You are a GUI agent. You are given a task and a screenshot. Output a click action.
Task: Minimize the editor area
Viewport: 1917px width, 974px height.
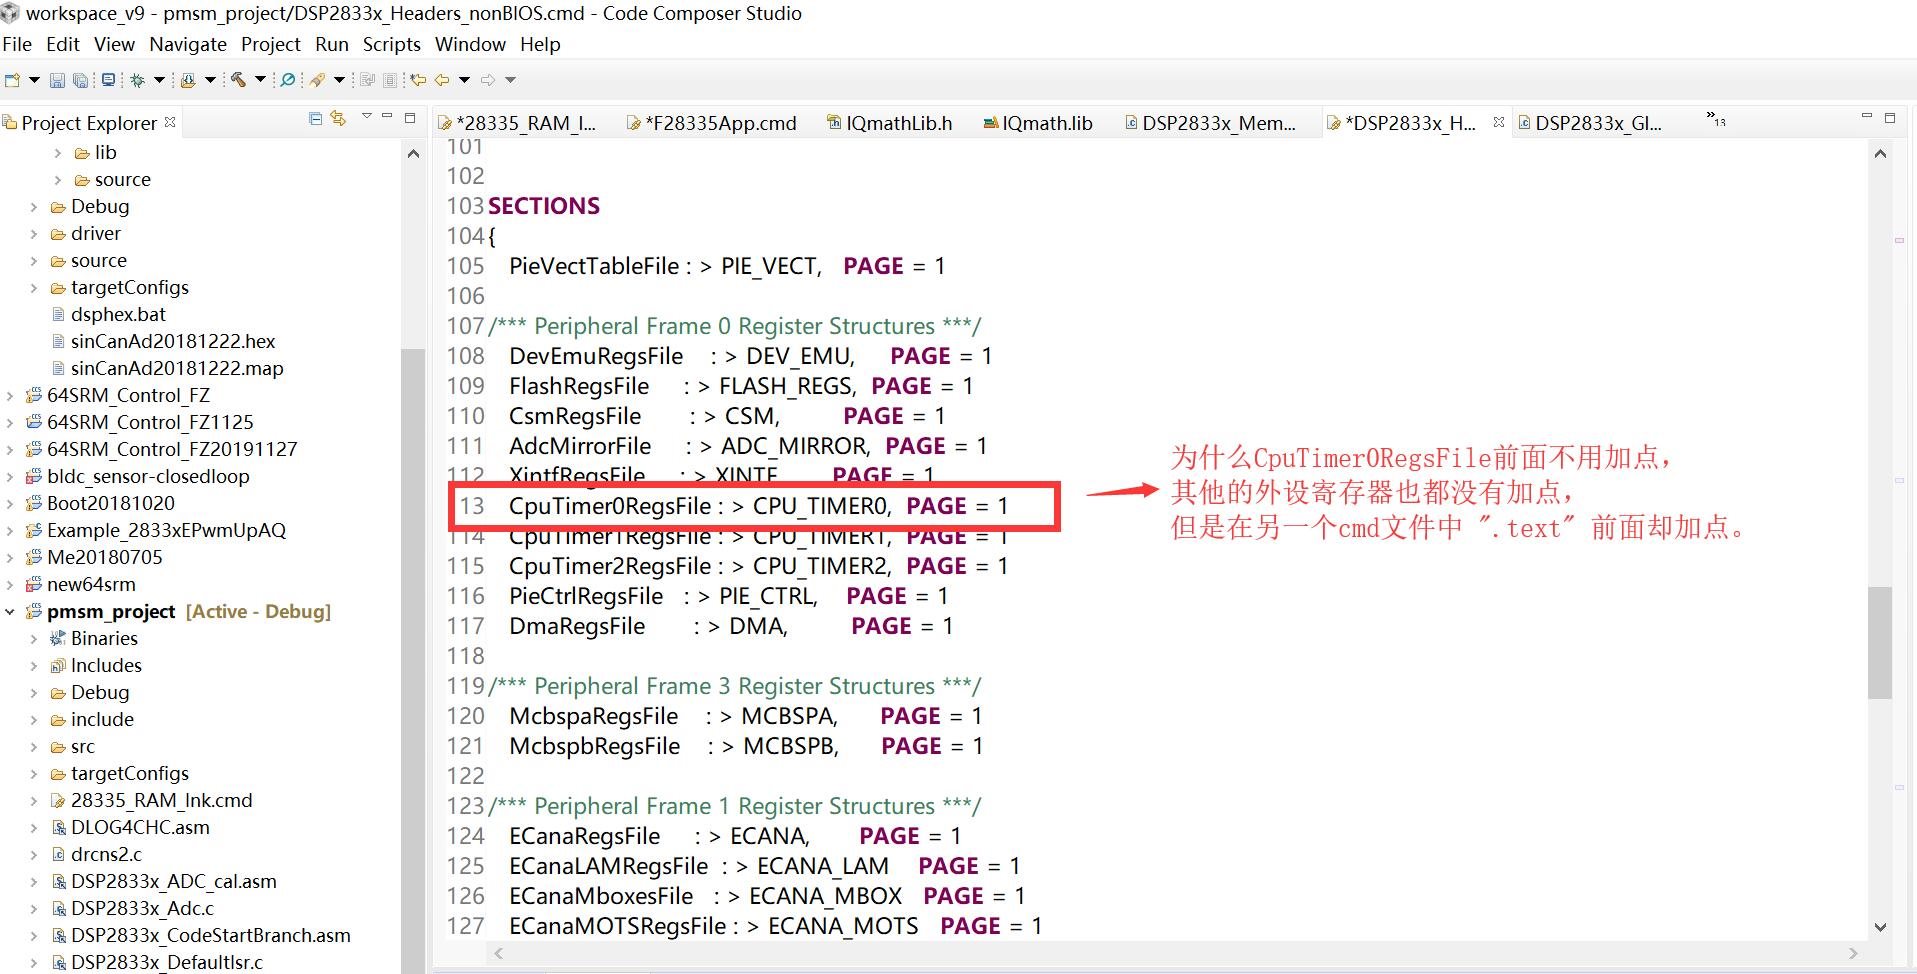click(1866, 117)
